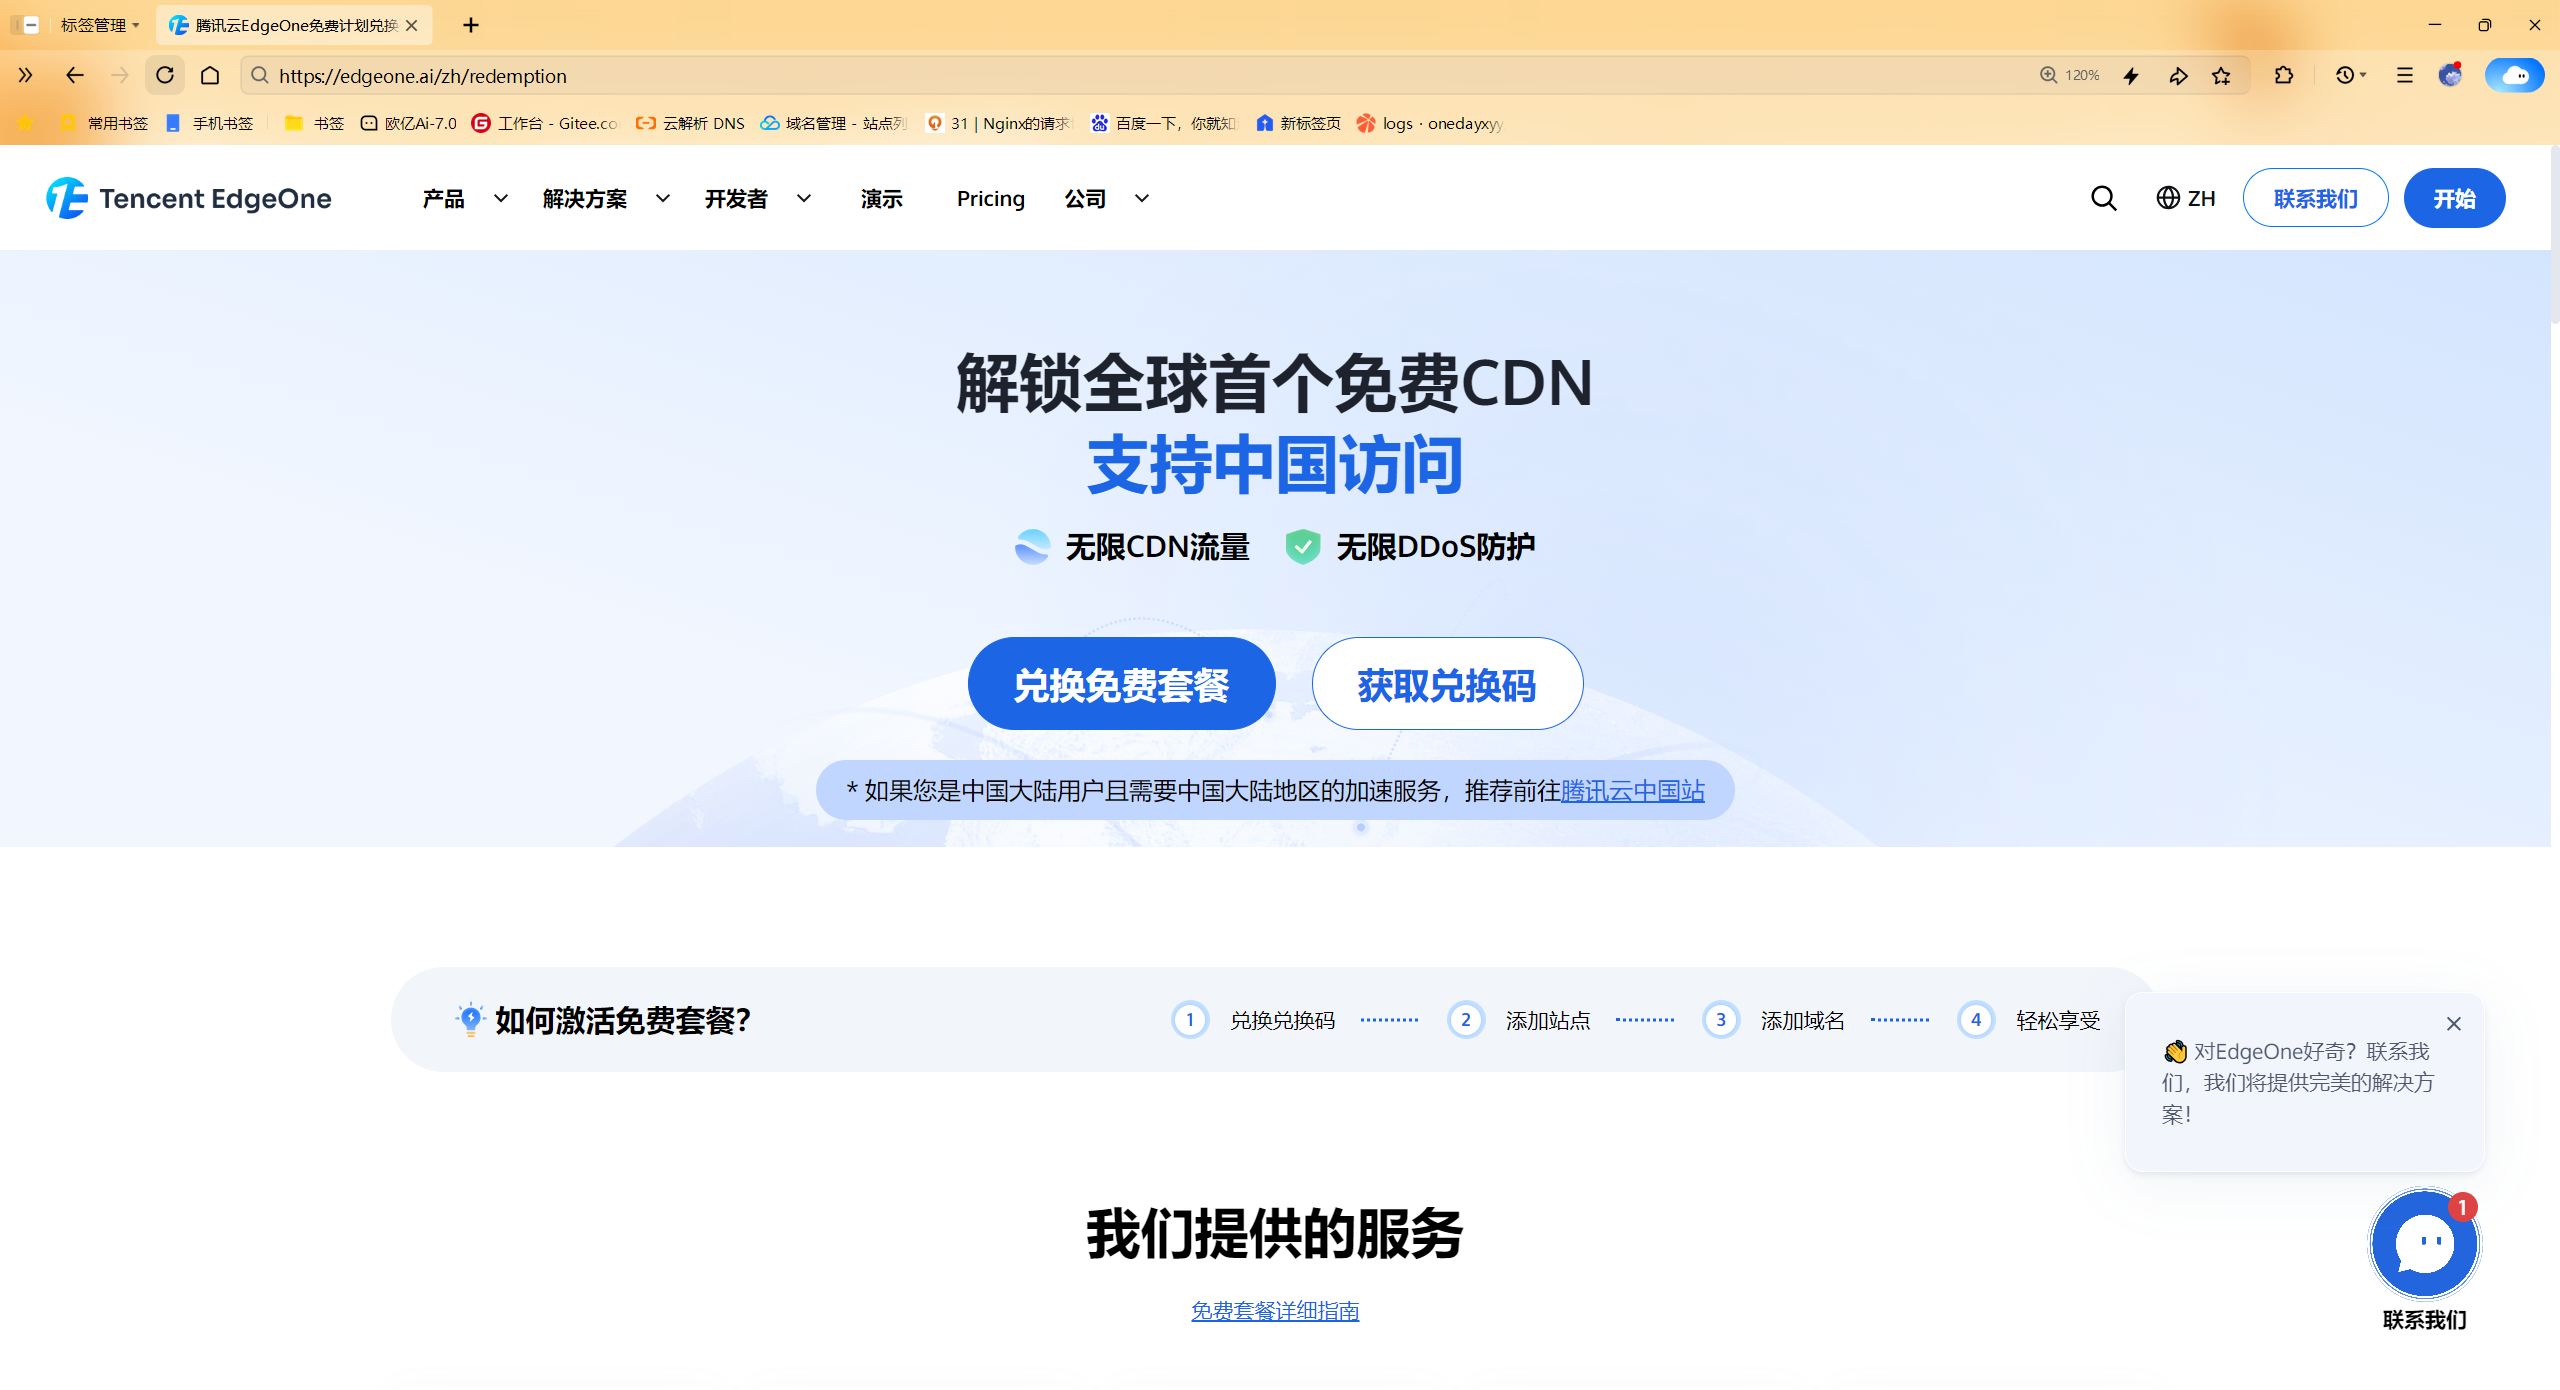Open the extensions puzzle icon
2560x1390 pixels.
click(x=2284, y=75)
